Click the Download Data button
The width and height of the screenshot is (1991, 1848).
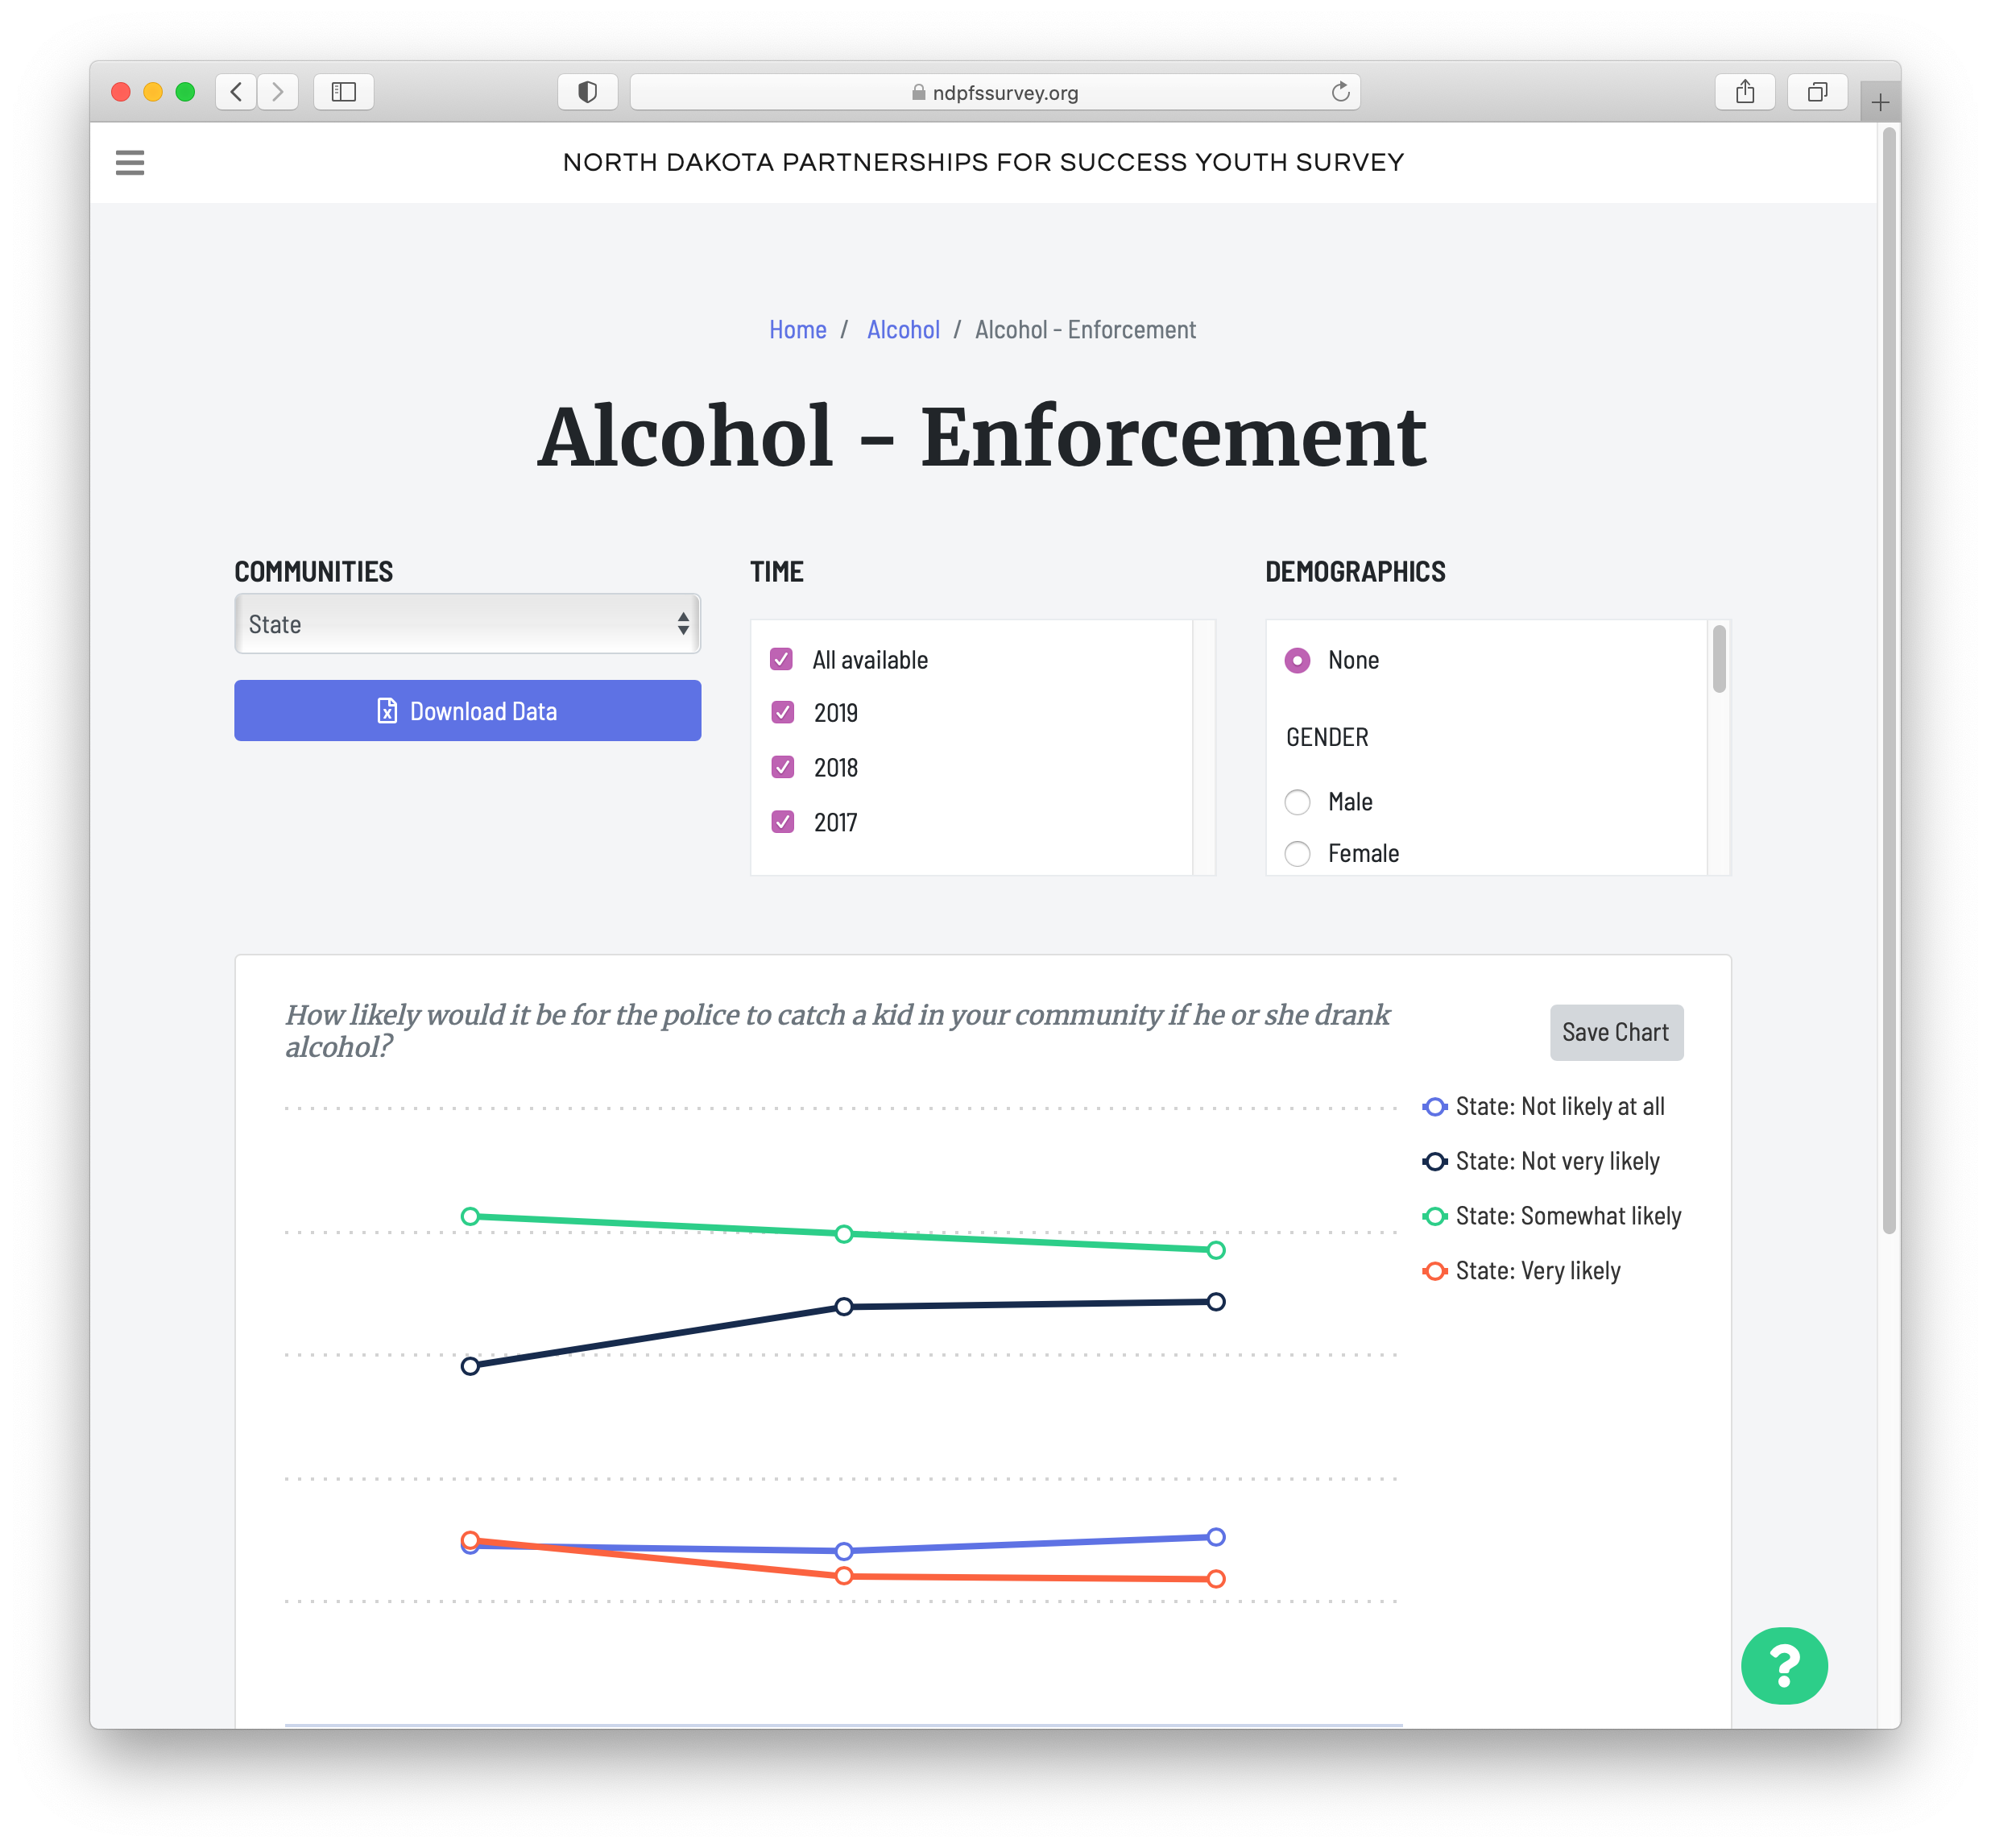(467, 711)
